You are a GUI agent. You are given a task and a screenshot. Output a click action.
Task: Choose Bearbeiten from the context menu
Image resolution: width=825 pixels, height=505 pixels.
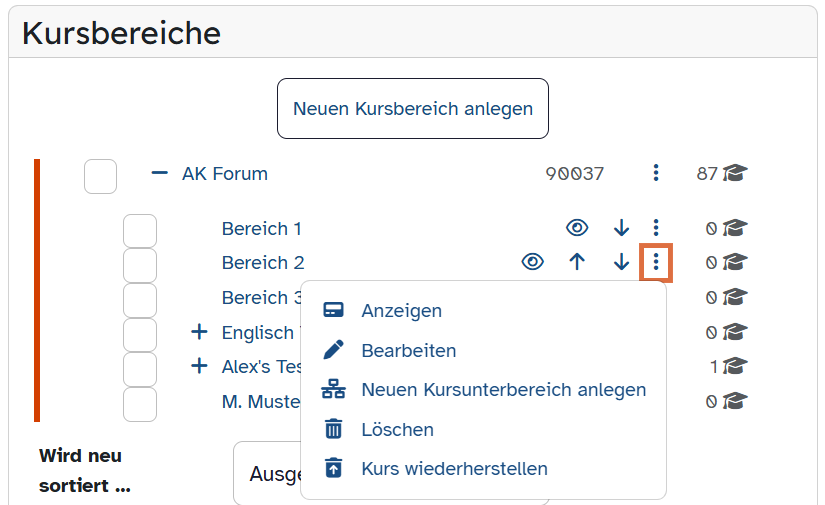click(408, 351)
